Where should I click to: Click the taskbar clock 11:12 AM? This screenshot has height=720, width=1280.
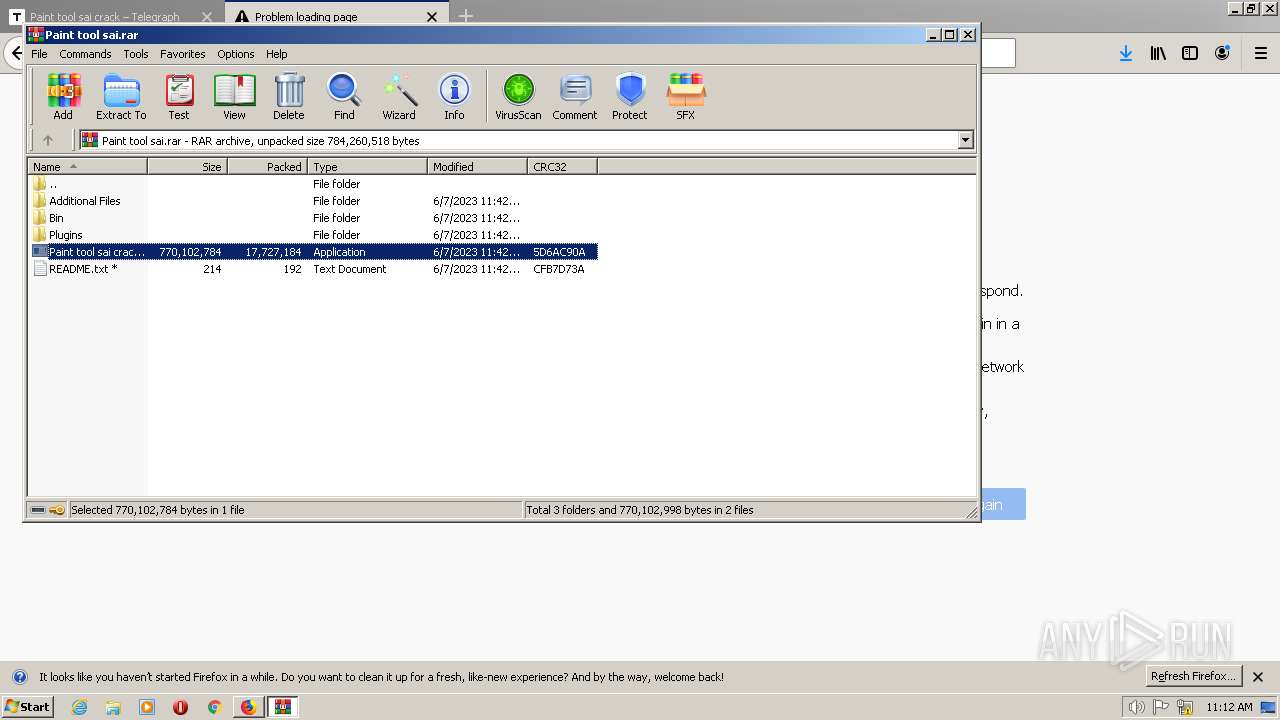(1229, 707)
